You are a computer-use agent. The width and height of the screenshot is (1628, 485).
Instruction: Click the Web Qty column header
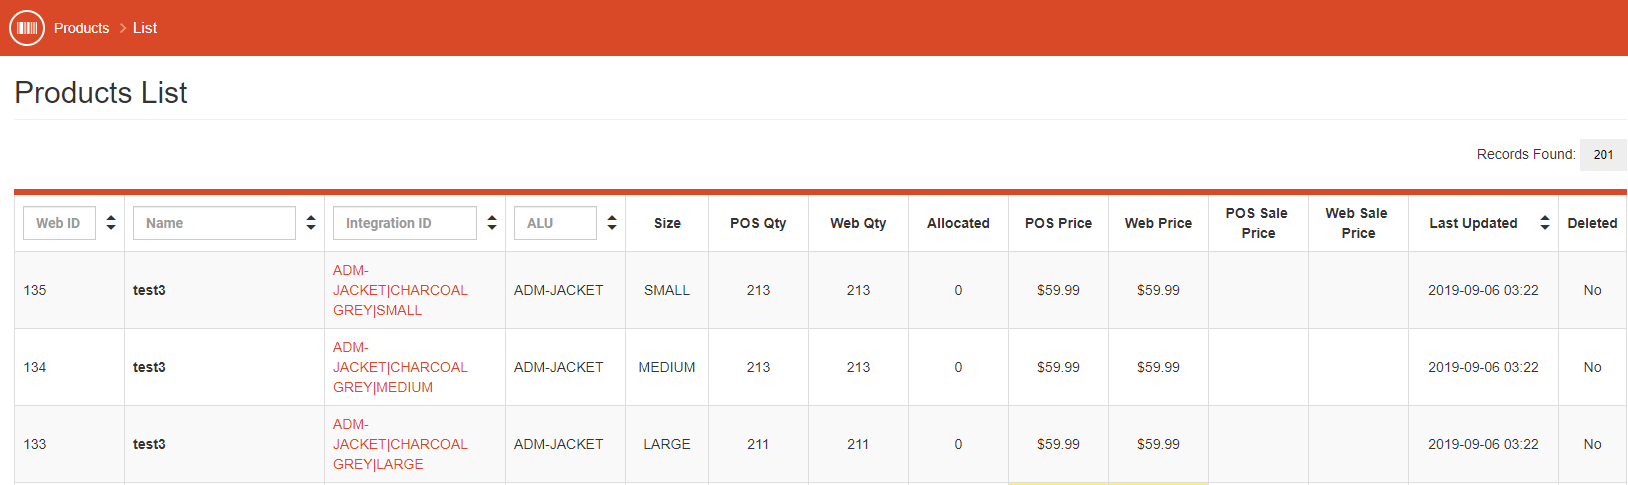click(x=858, y=223)
